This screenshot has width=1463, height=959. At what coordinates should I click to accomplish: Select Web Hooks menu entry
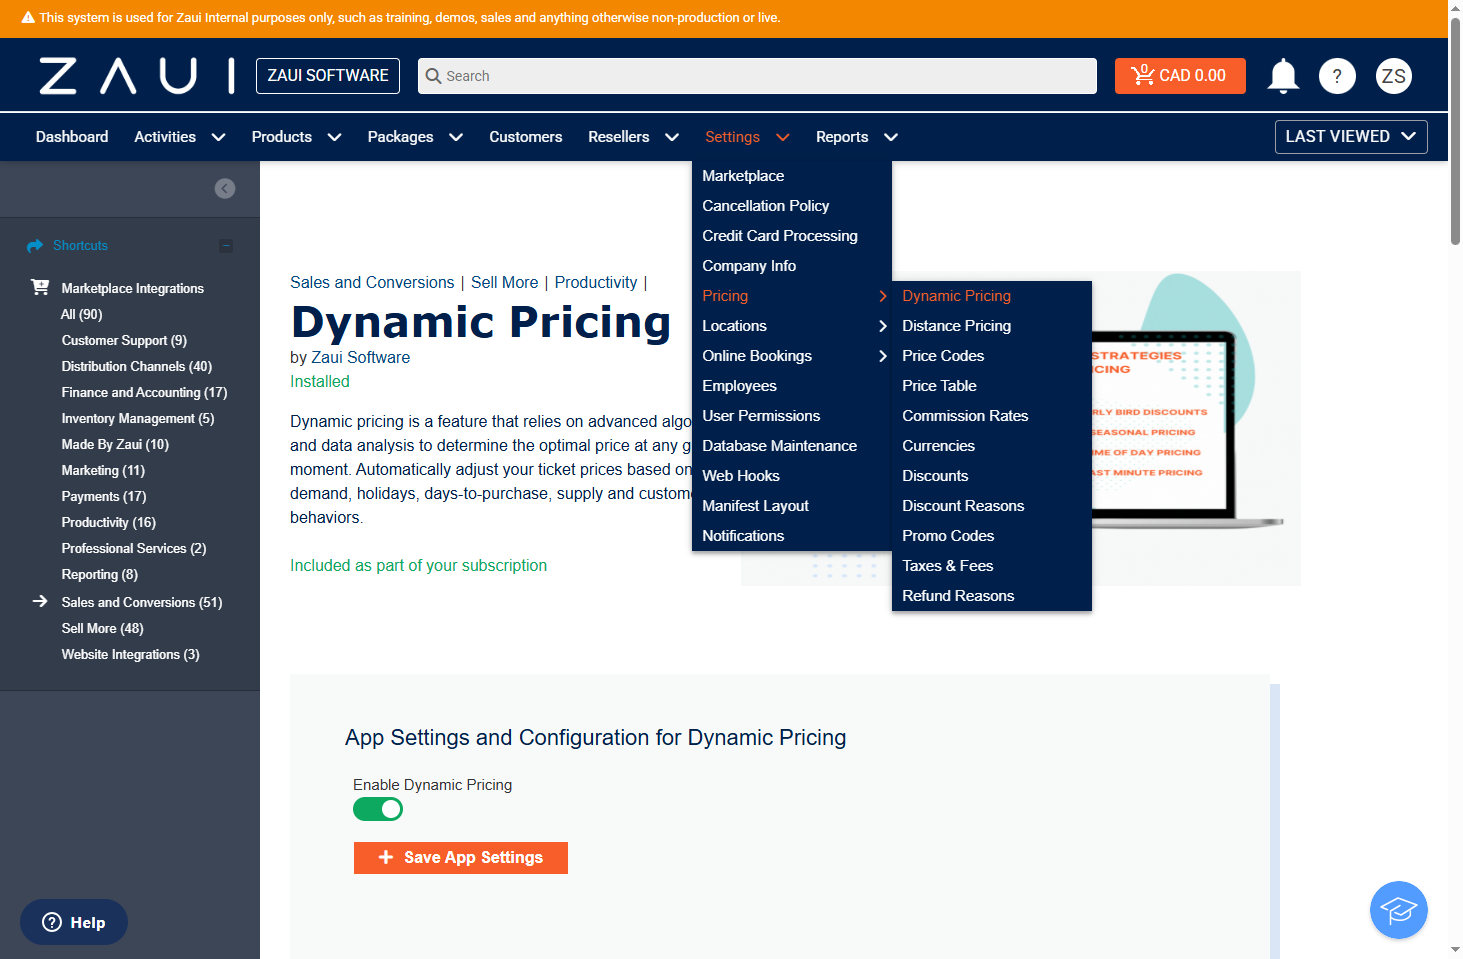pos(741,476)
